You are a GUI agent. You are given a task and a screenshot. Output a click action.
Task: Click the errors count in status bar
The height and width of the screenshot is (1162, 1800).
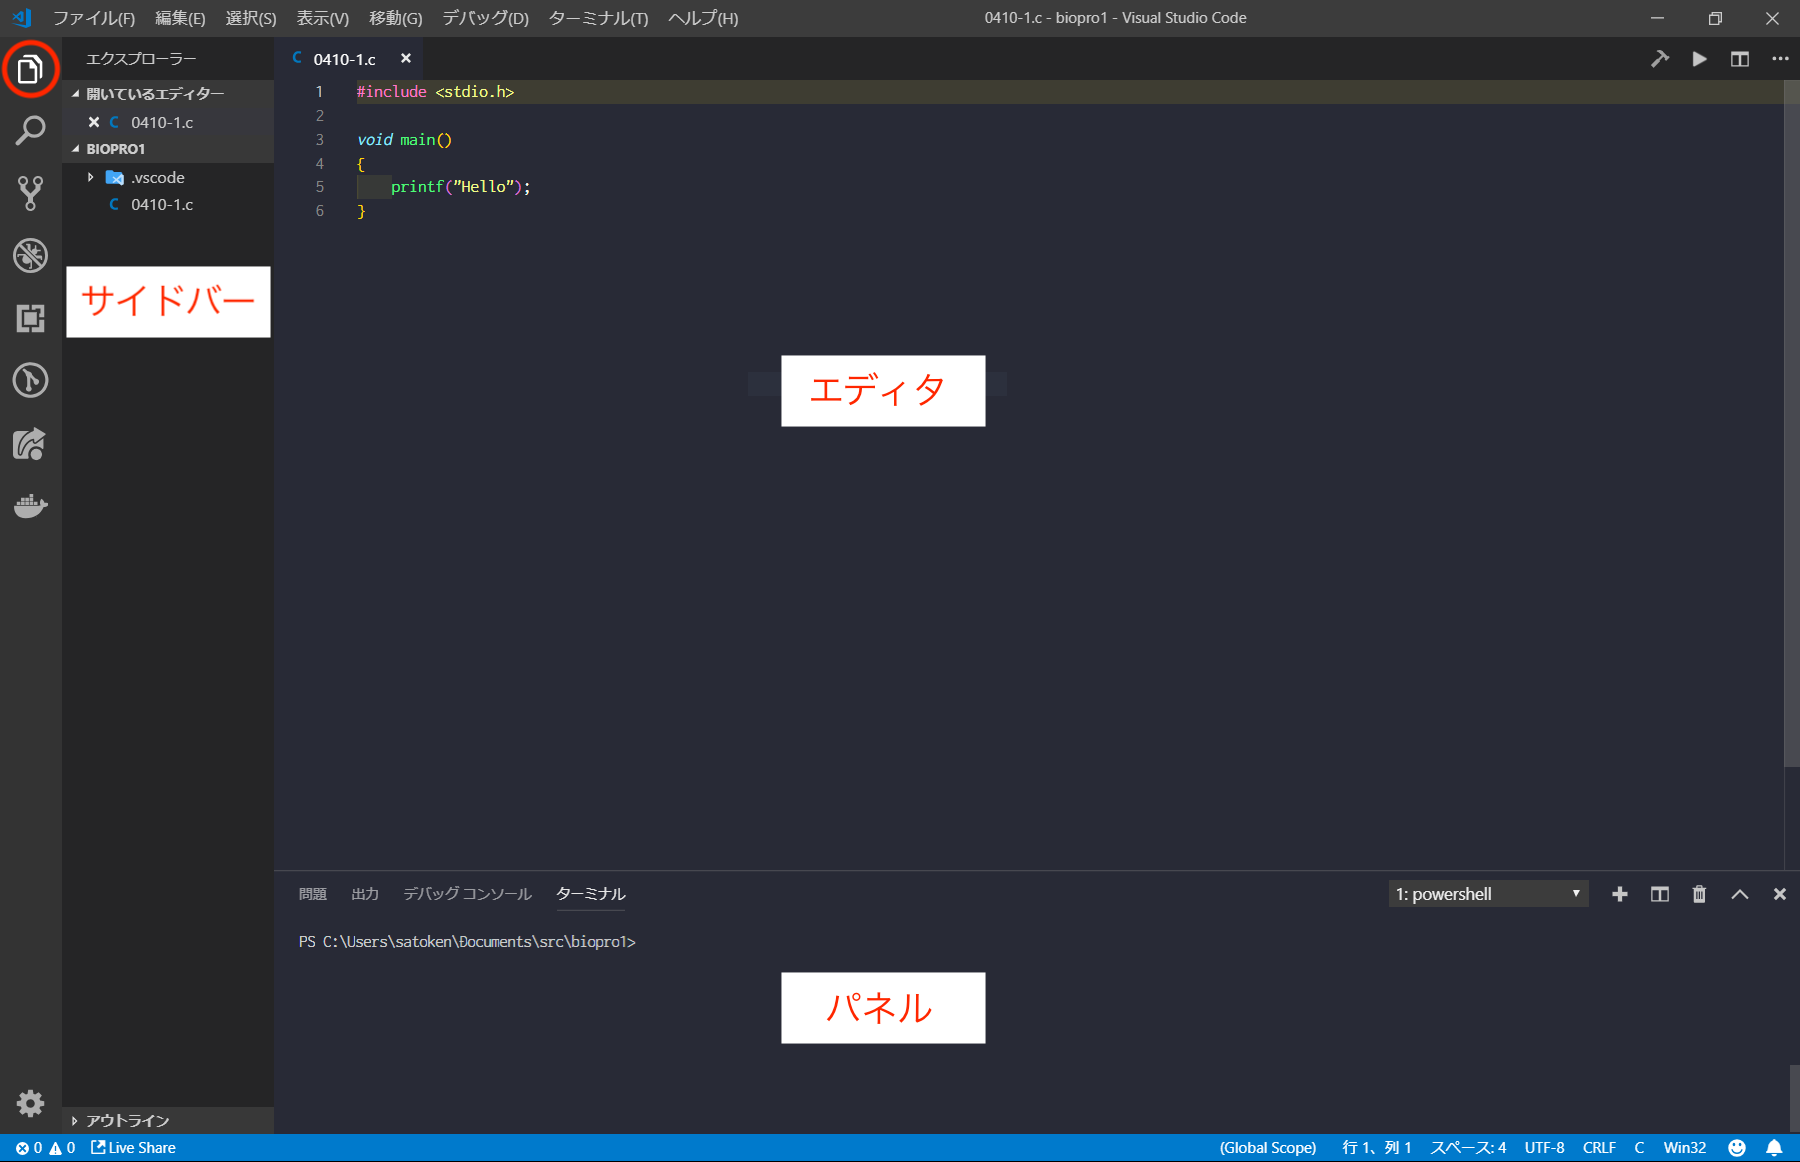click(29, 1148)
